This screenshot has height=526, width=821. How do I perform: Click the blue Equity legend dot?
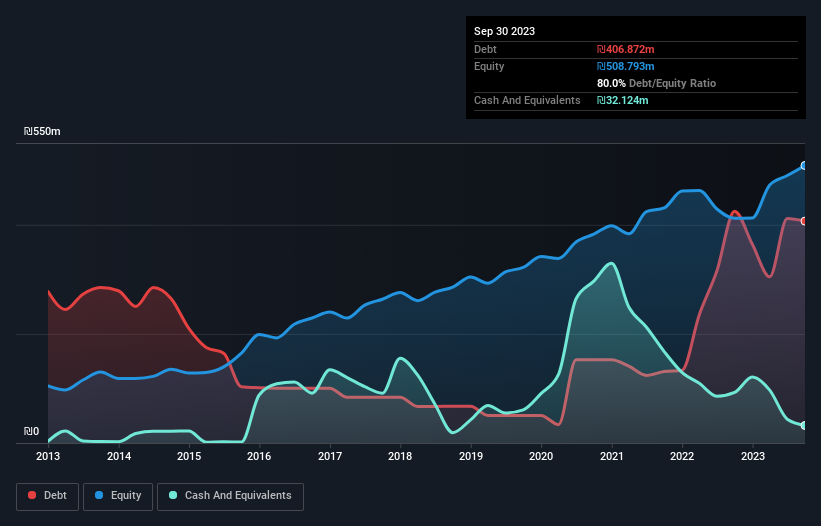pos(99,495)
